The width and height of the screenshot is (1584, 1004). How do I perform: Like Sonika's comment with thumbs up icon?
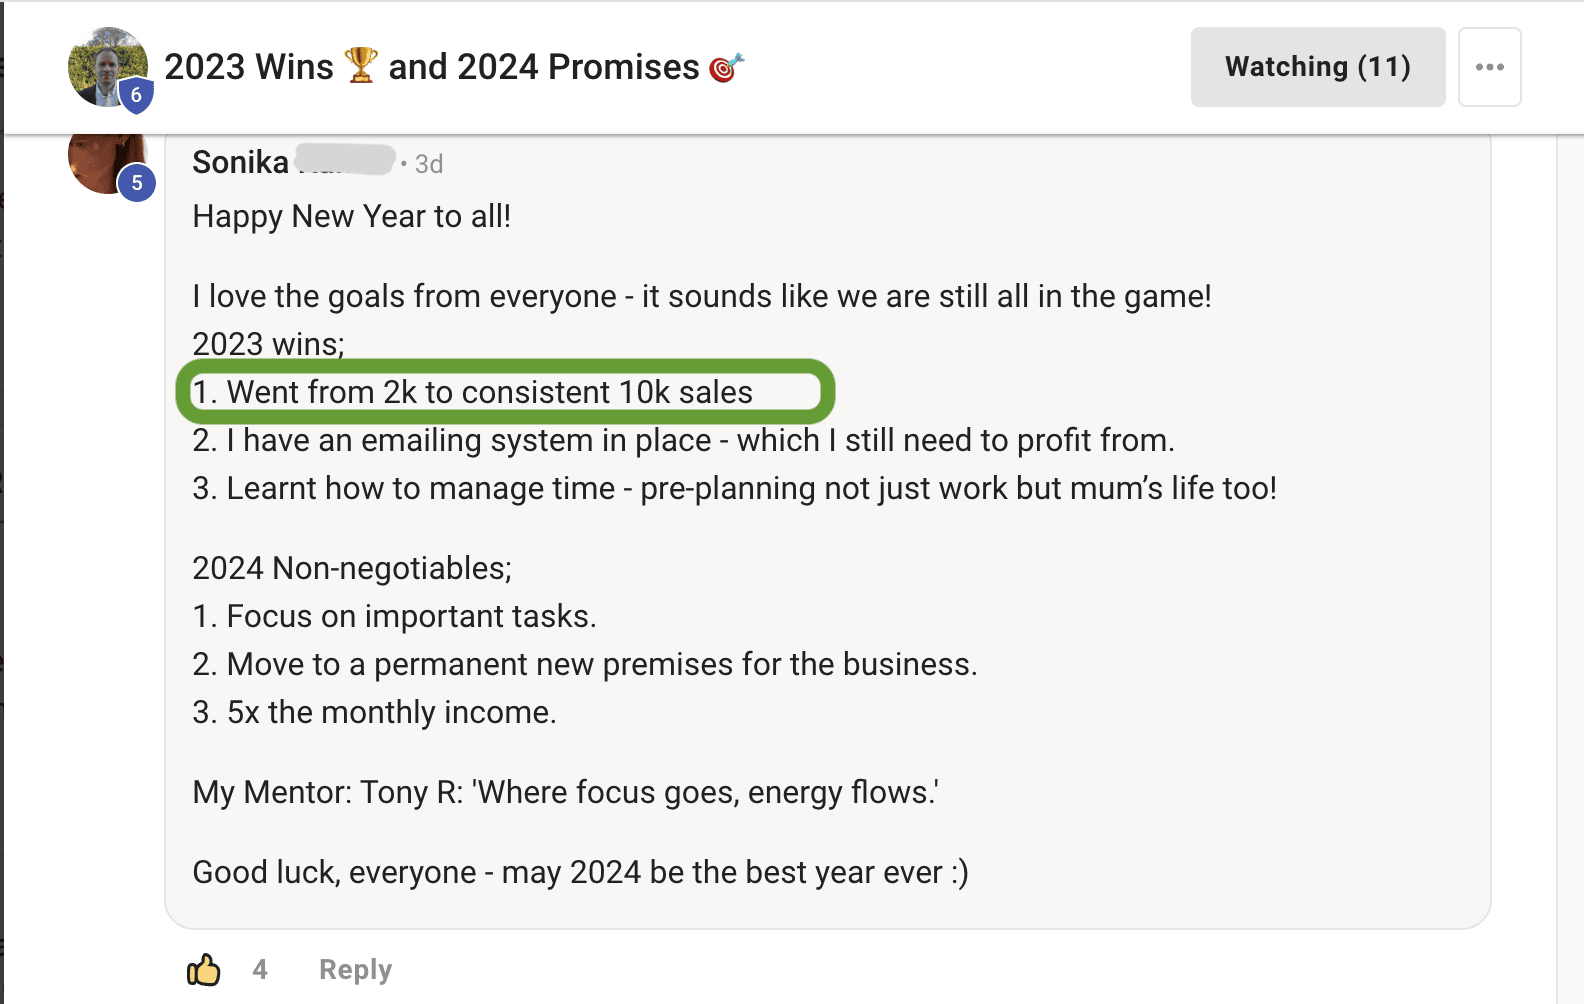click(204, 969)
